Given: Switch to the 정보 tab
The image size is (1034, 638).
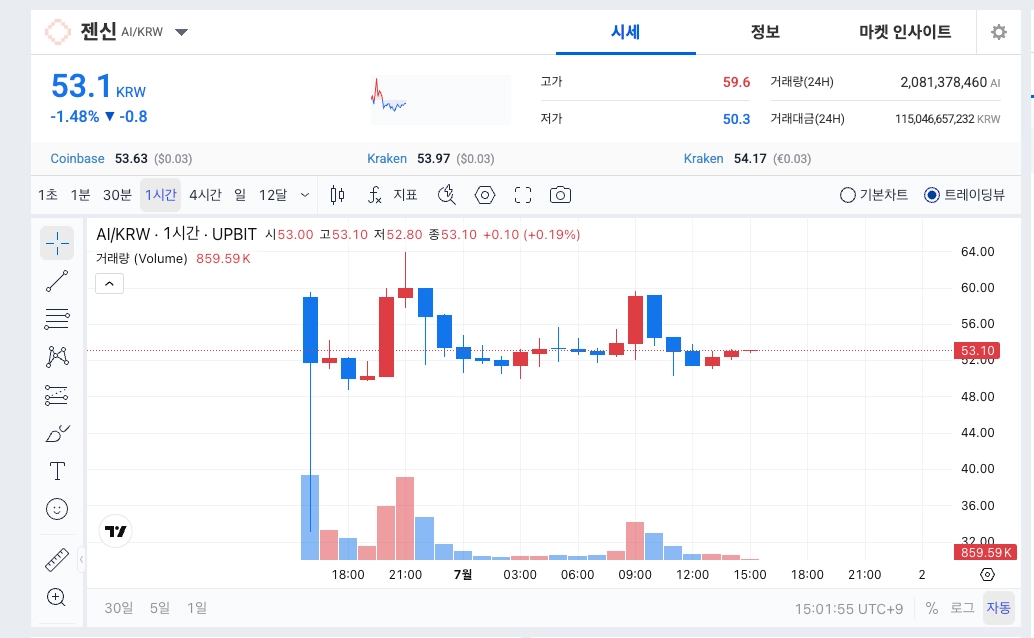Looking at the screenshot, I should [x=765, y=32].
